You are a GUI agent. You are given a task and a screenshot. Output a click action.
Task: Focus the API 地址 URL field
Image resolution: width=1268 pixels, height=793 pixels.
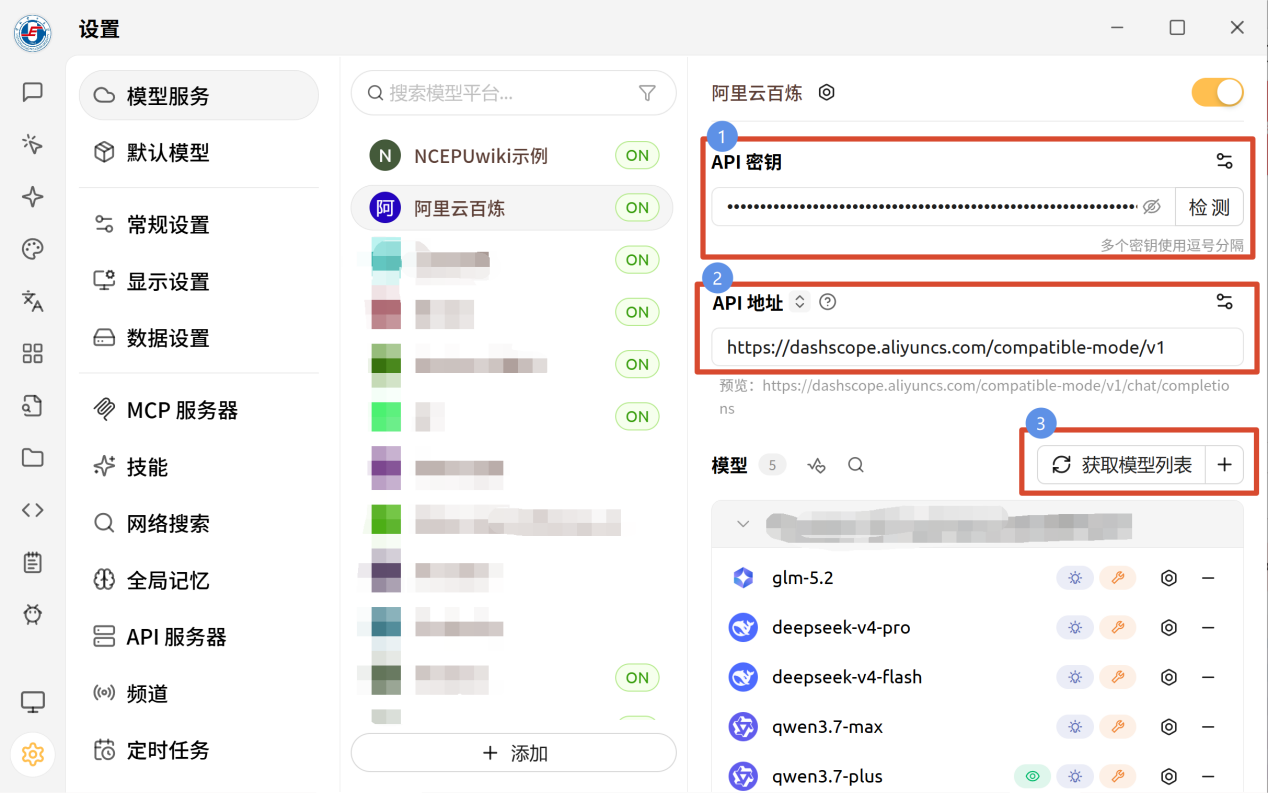(x=977, y=347)
